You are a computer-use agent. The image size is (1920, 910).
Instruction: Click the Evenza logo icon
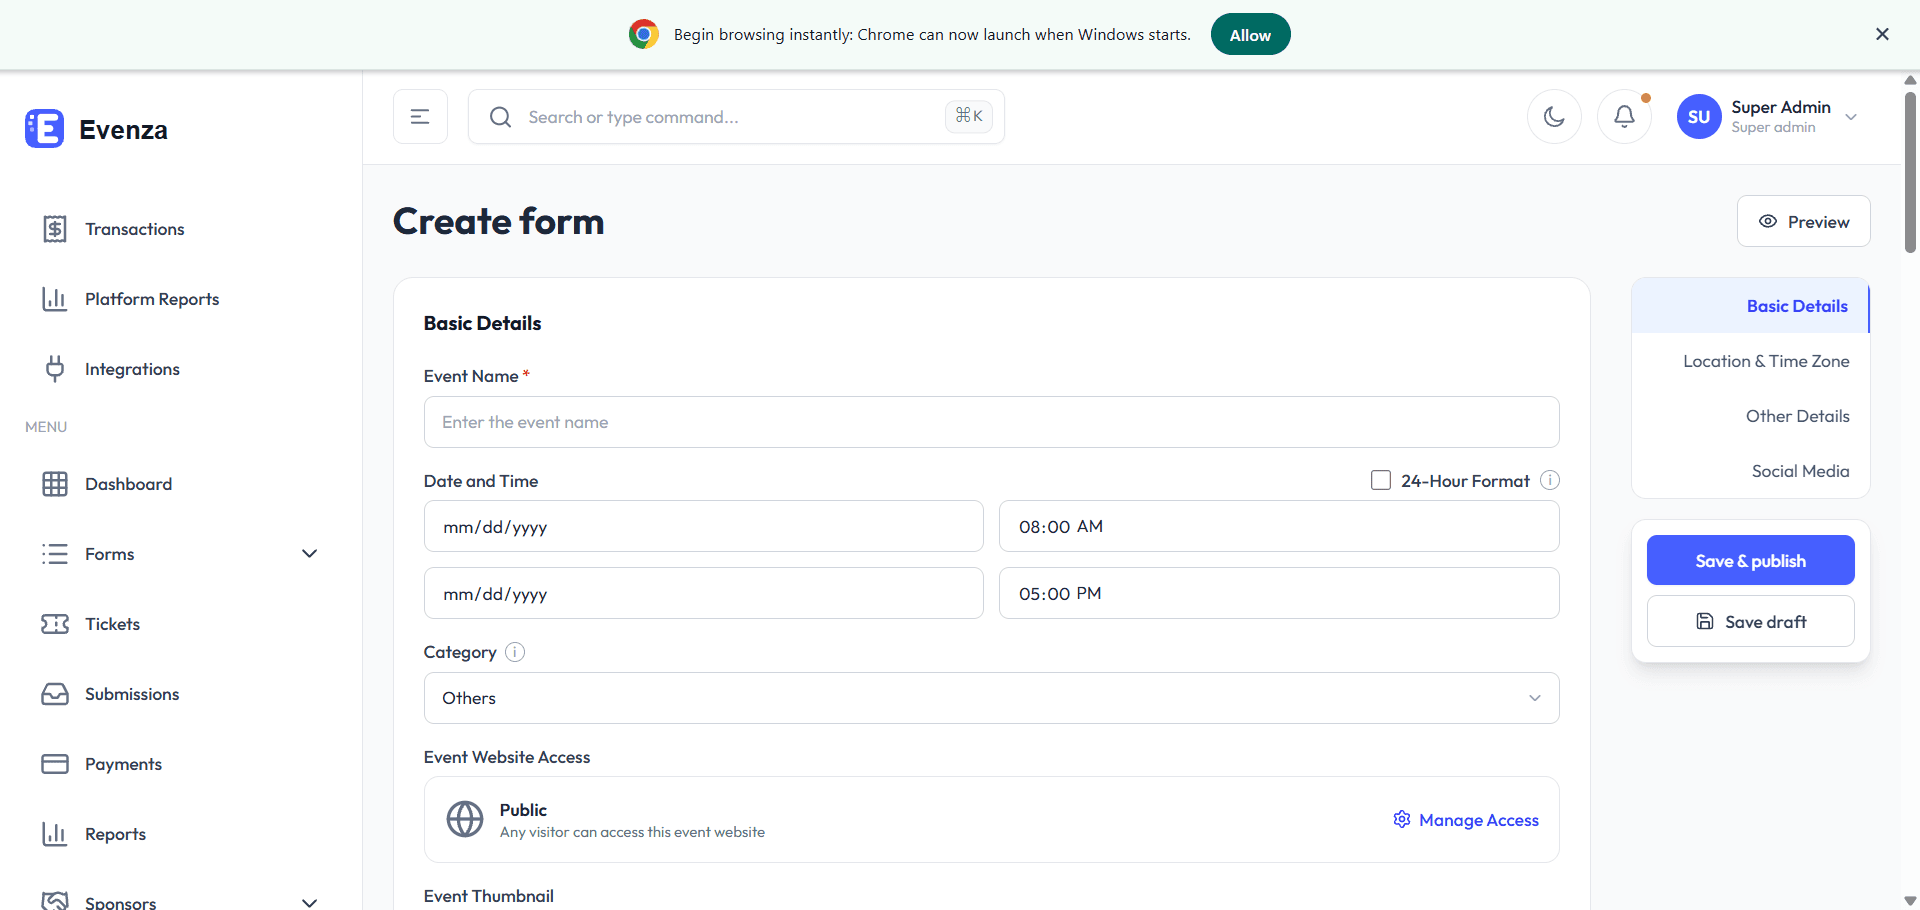point(44,129)
